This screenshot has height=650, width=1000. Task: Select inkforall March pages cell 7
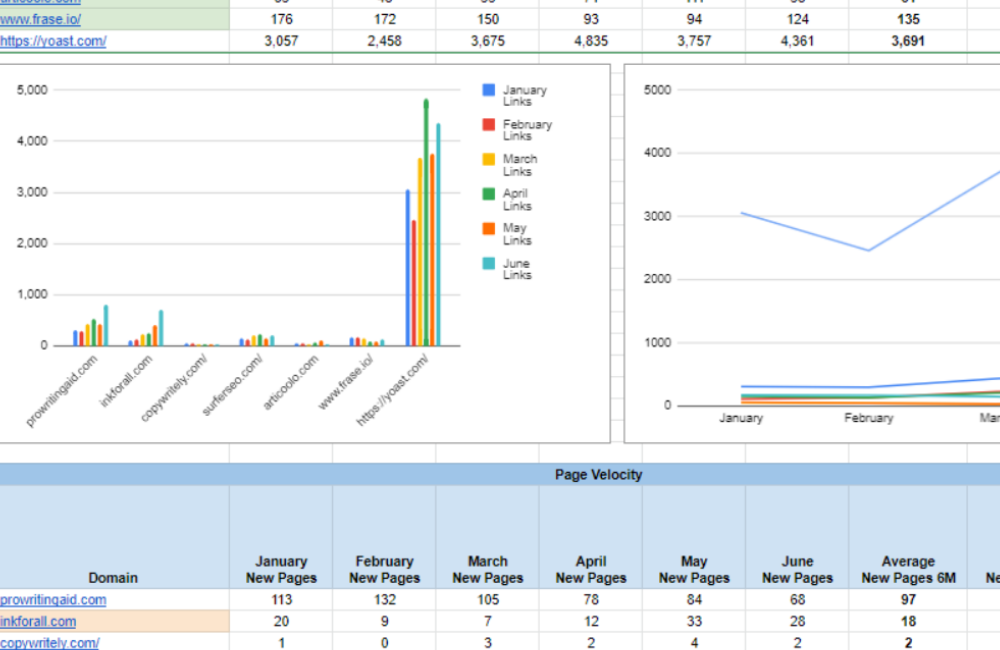coord(488,621)
